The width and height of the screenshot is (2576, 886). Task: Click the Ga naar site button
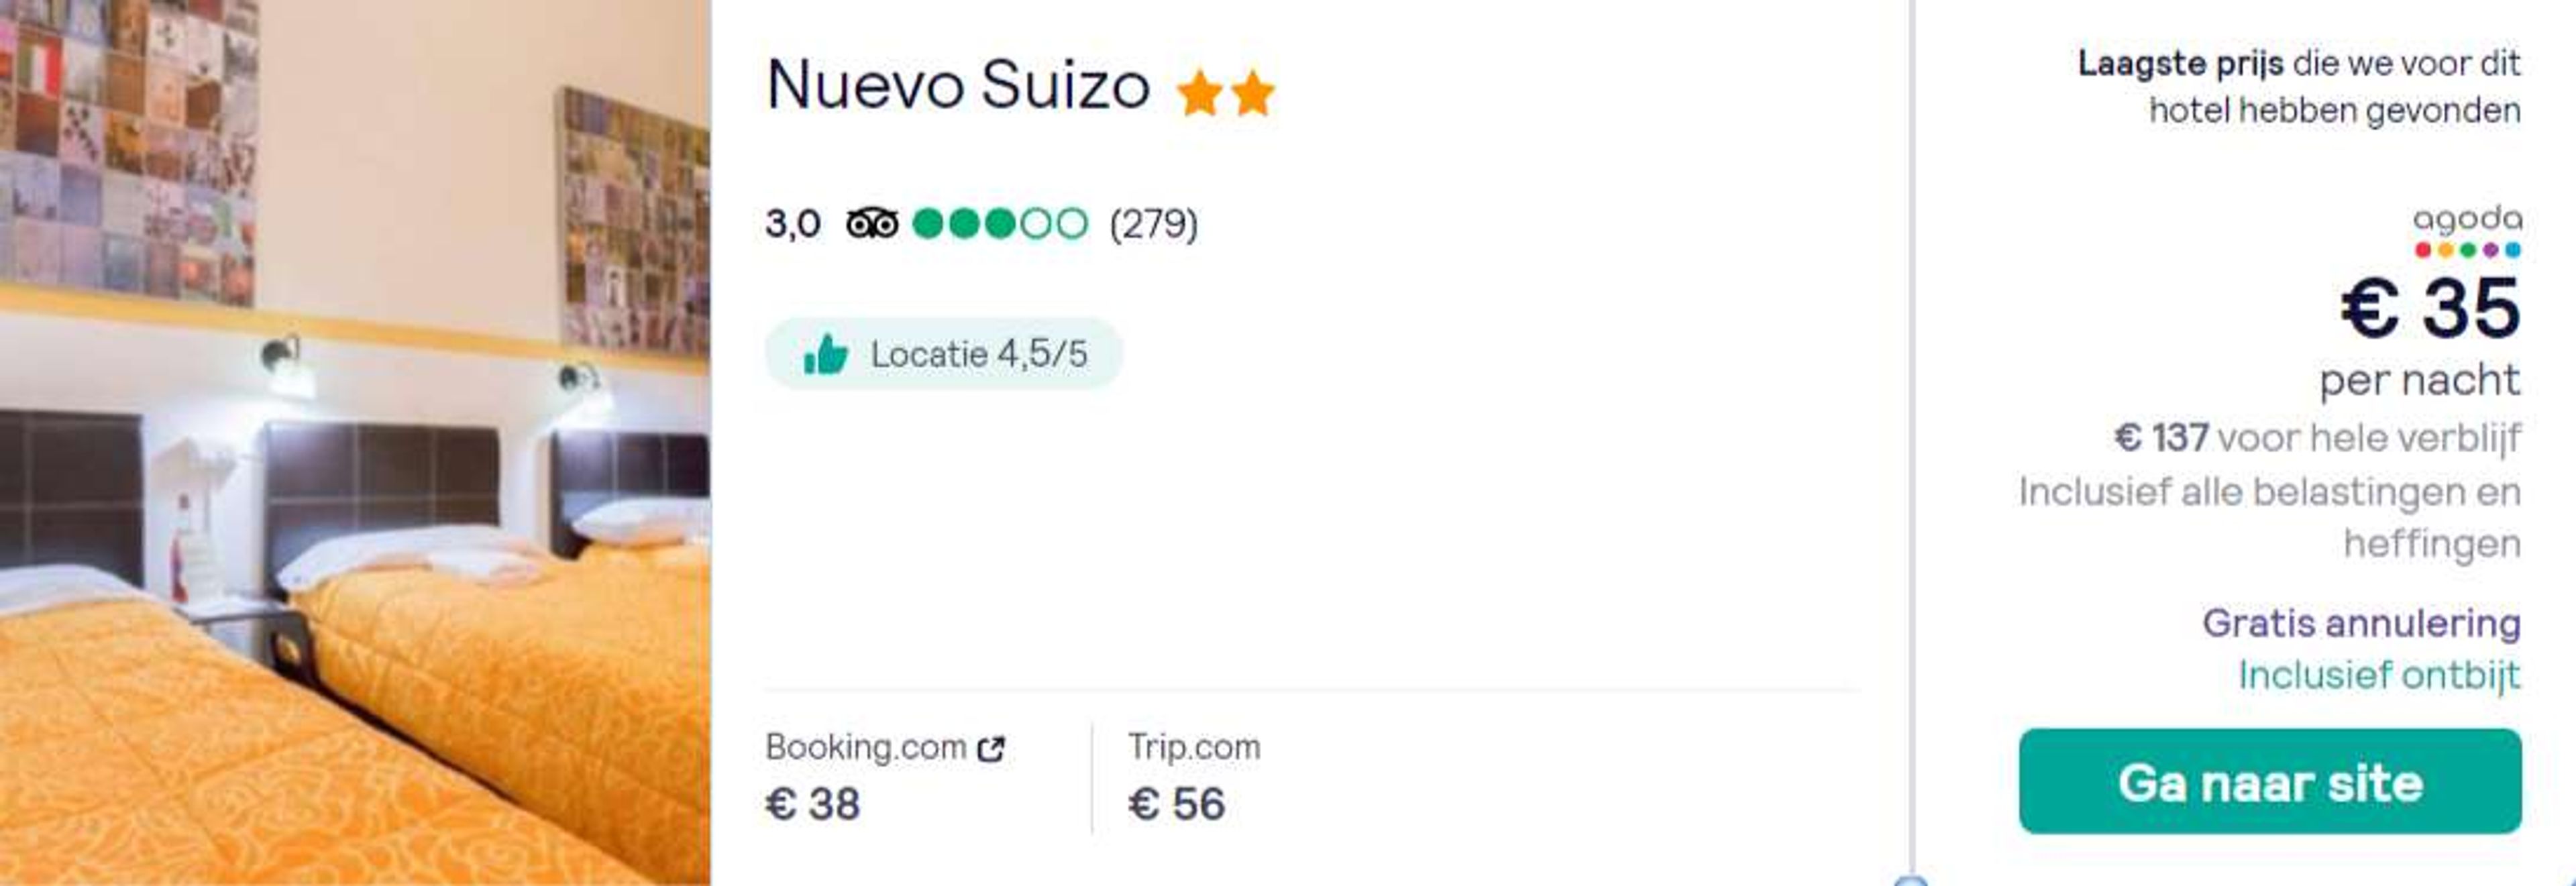(2270, 781)
